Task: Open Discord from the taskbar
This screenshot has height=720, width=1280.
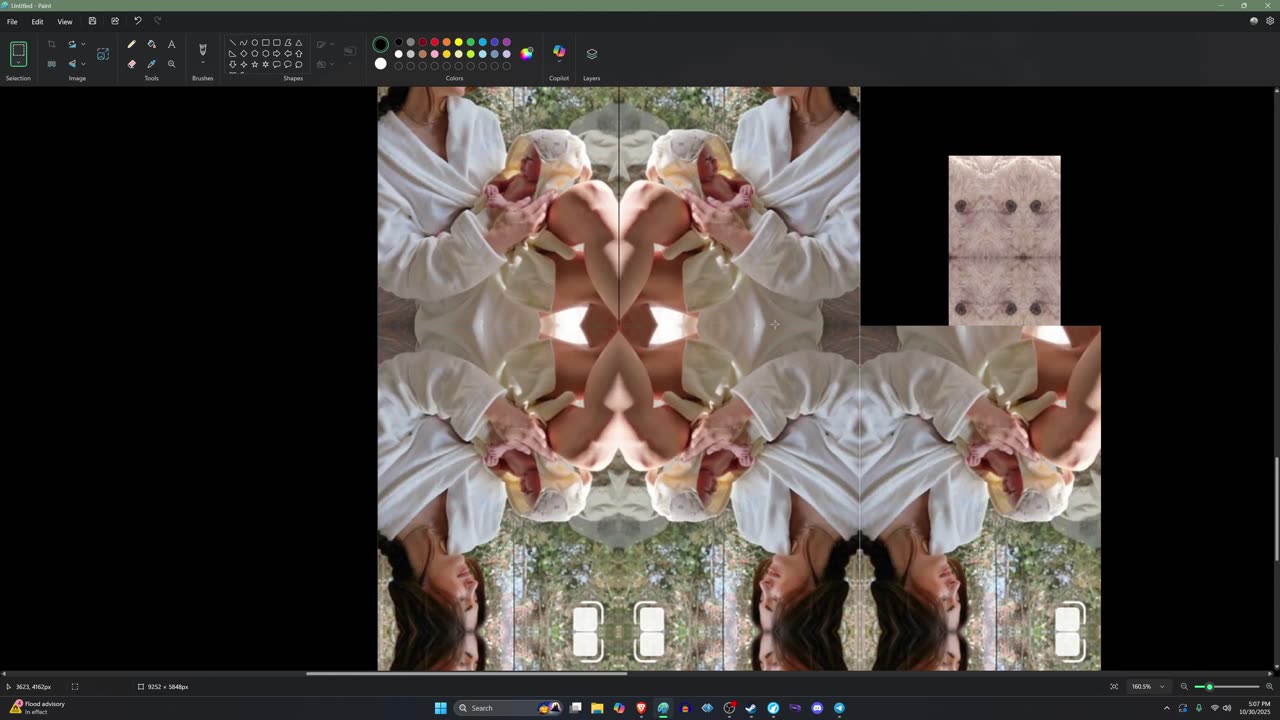Action: point(817,708)
